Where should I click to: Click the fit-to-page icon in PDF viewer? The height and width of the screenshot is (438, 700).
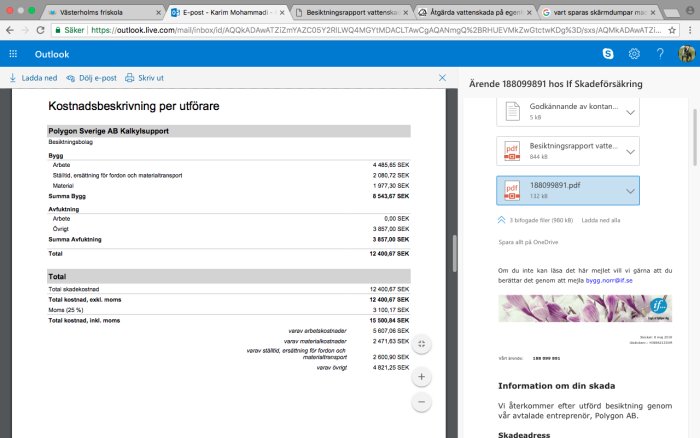pos(421,344)
